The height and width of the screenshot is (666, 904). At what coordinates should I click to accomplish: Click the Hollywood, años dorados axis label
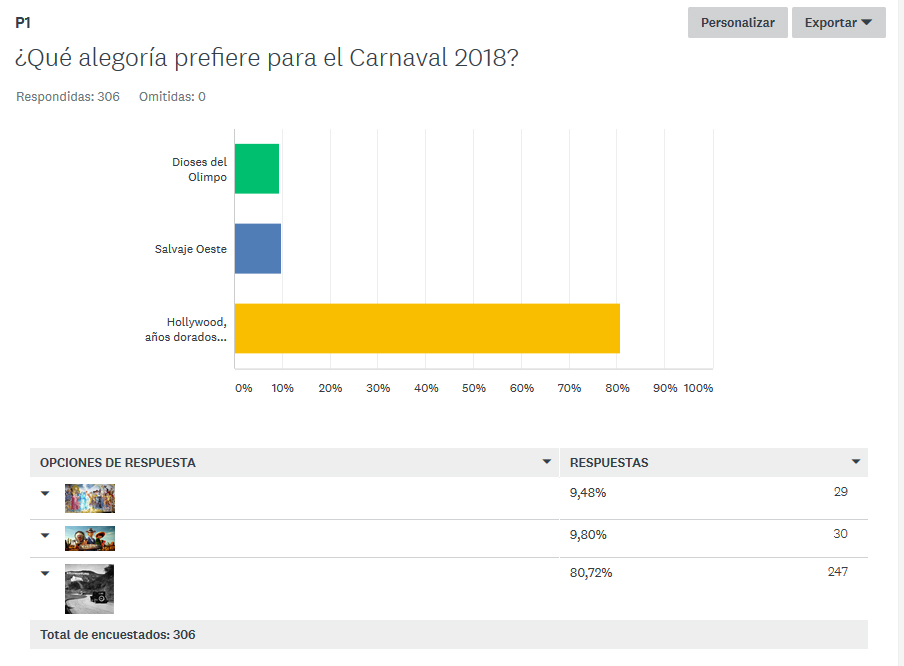point(186,329)
